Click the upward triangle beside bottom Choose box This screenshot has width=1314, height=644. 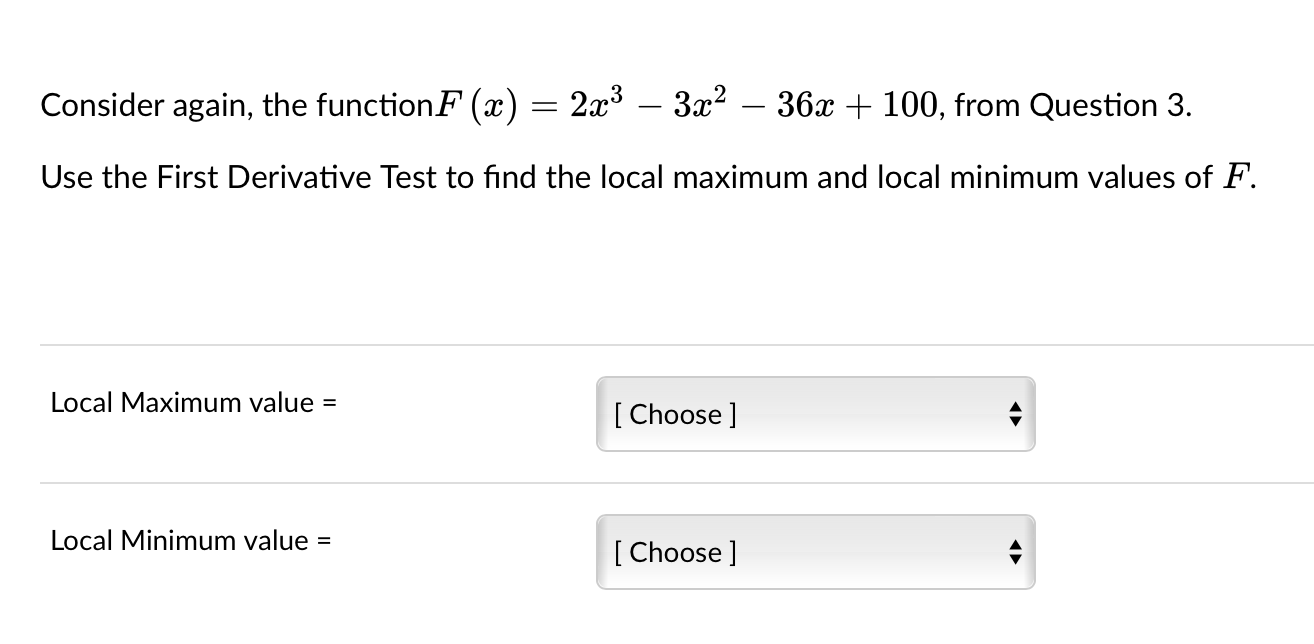point(1014,545)
